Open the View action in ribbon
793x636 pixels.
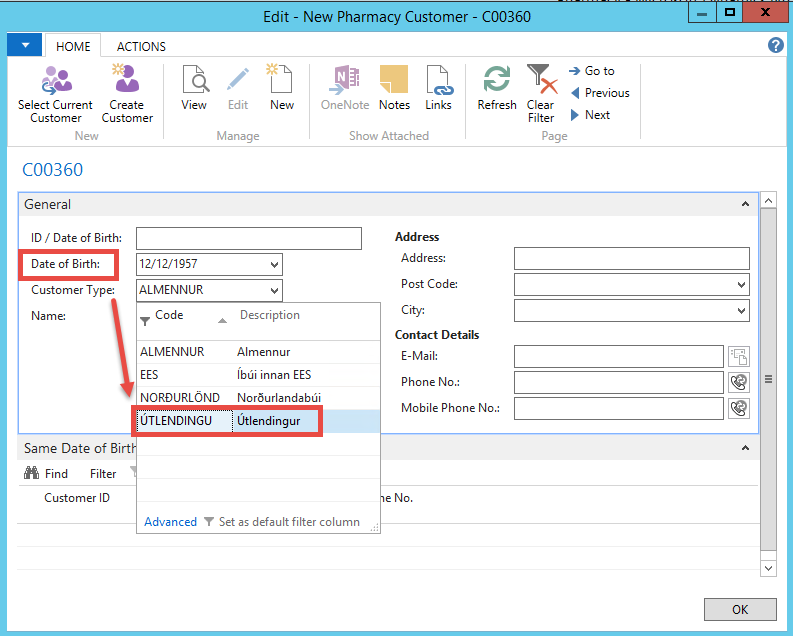[x=194, y=80]
